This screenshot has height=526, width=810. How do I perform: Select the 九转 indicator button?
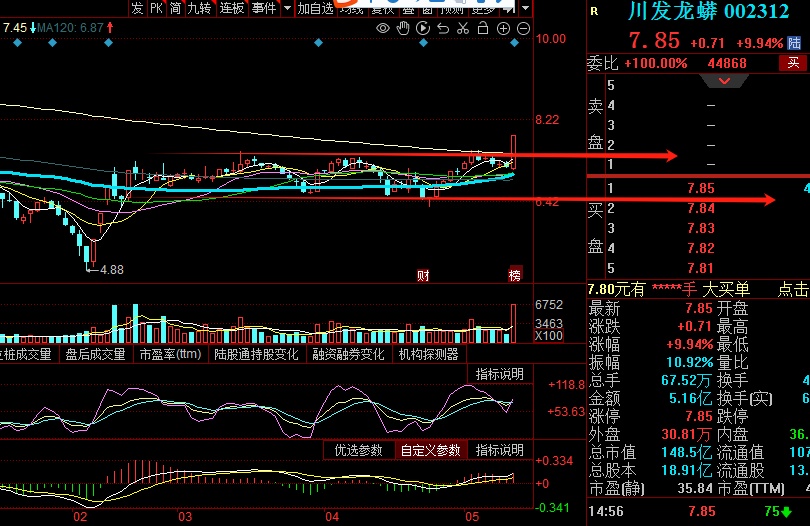pyautogui.click(x=199, y=8)
